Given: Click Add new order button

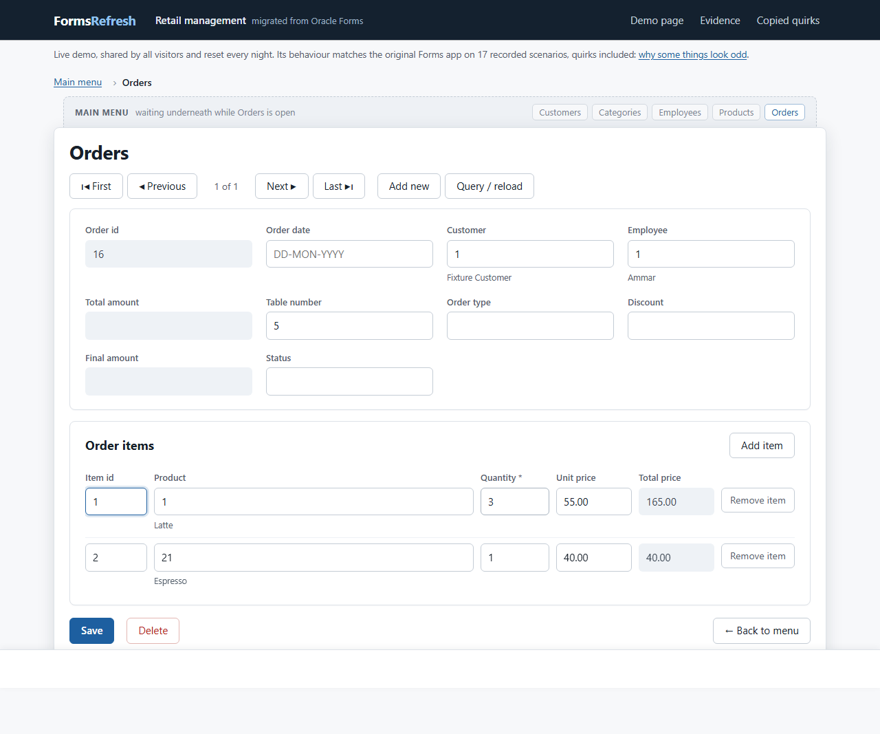Looking at the screenshot, I should tap(409, 186).
